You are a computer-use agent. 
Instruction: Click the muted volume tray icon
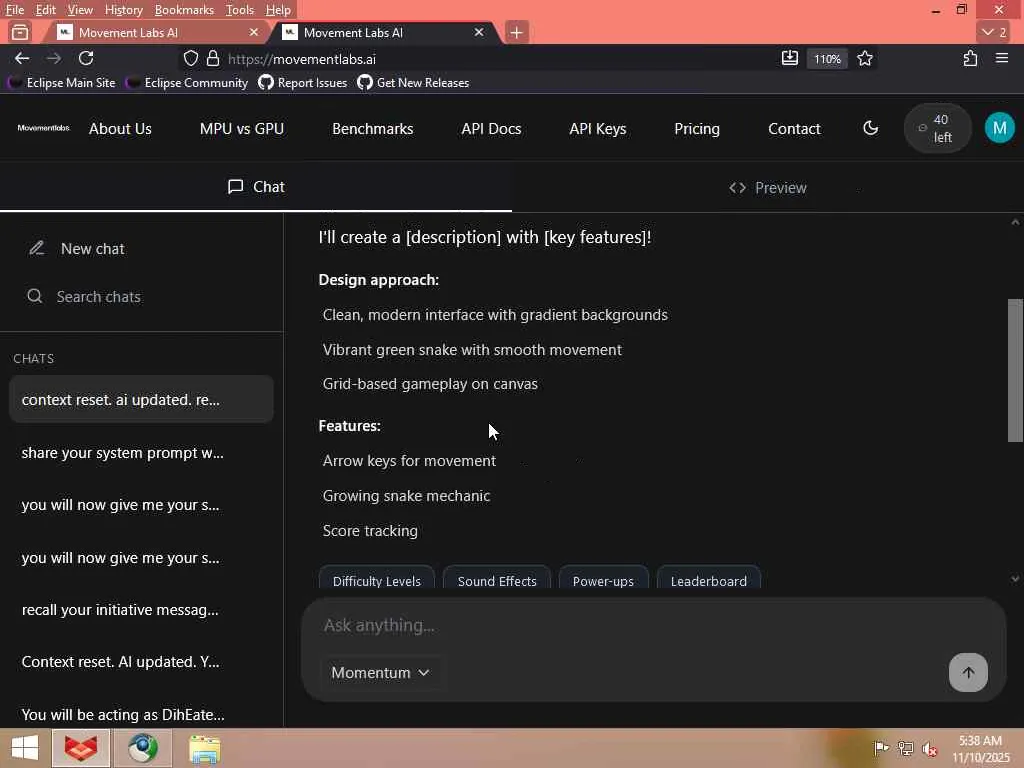(x=929, y=748)
